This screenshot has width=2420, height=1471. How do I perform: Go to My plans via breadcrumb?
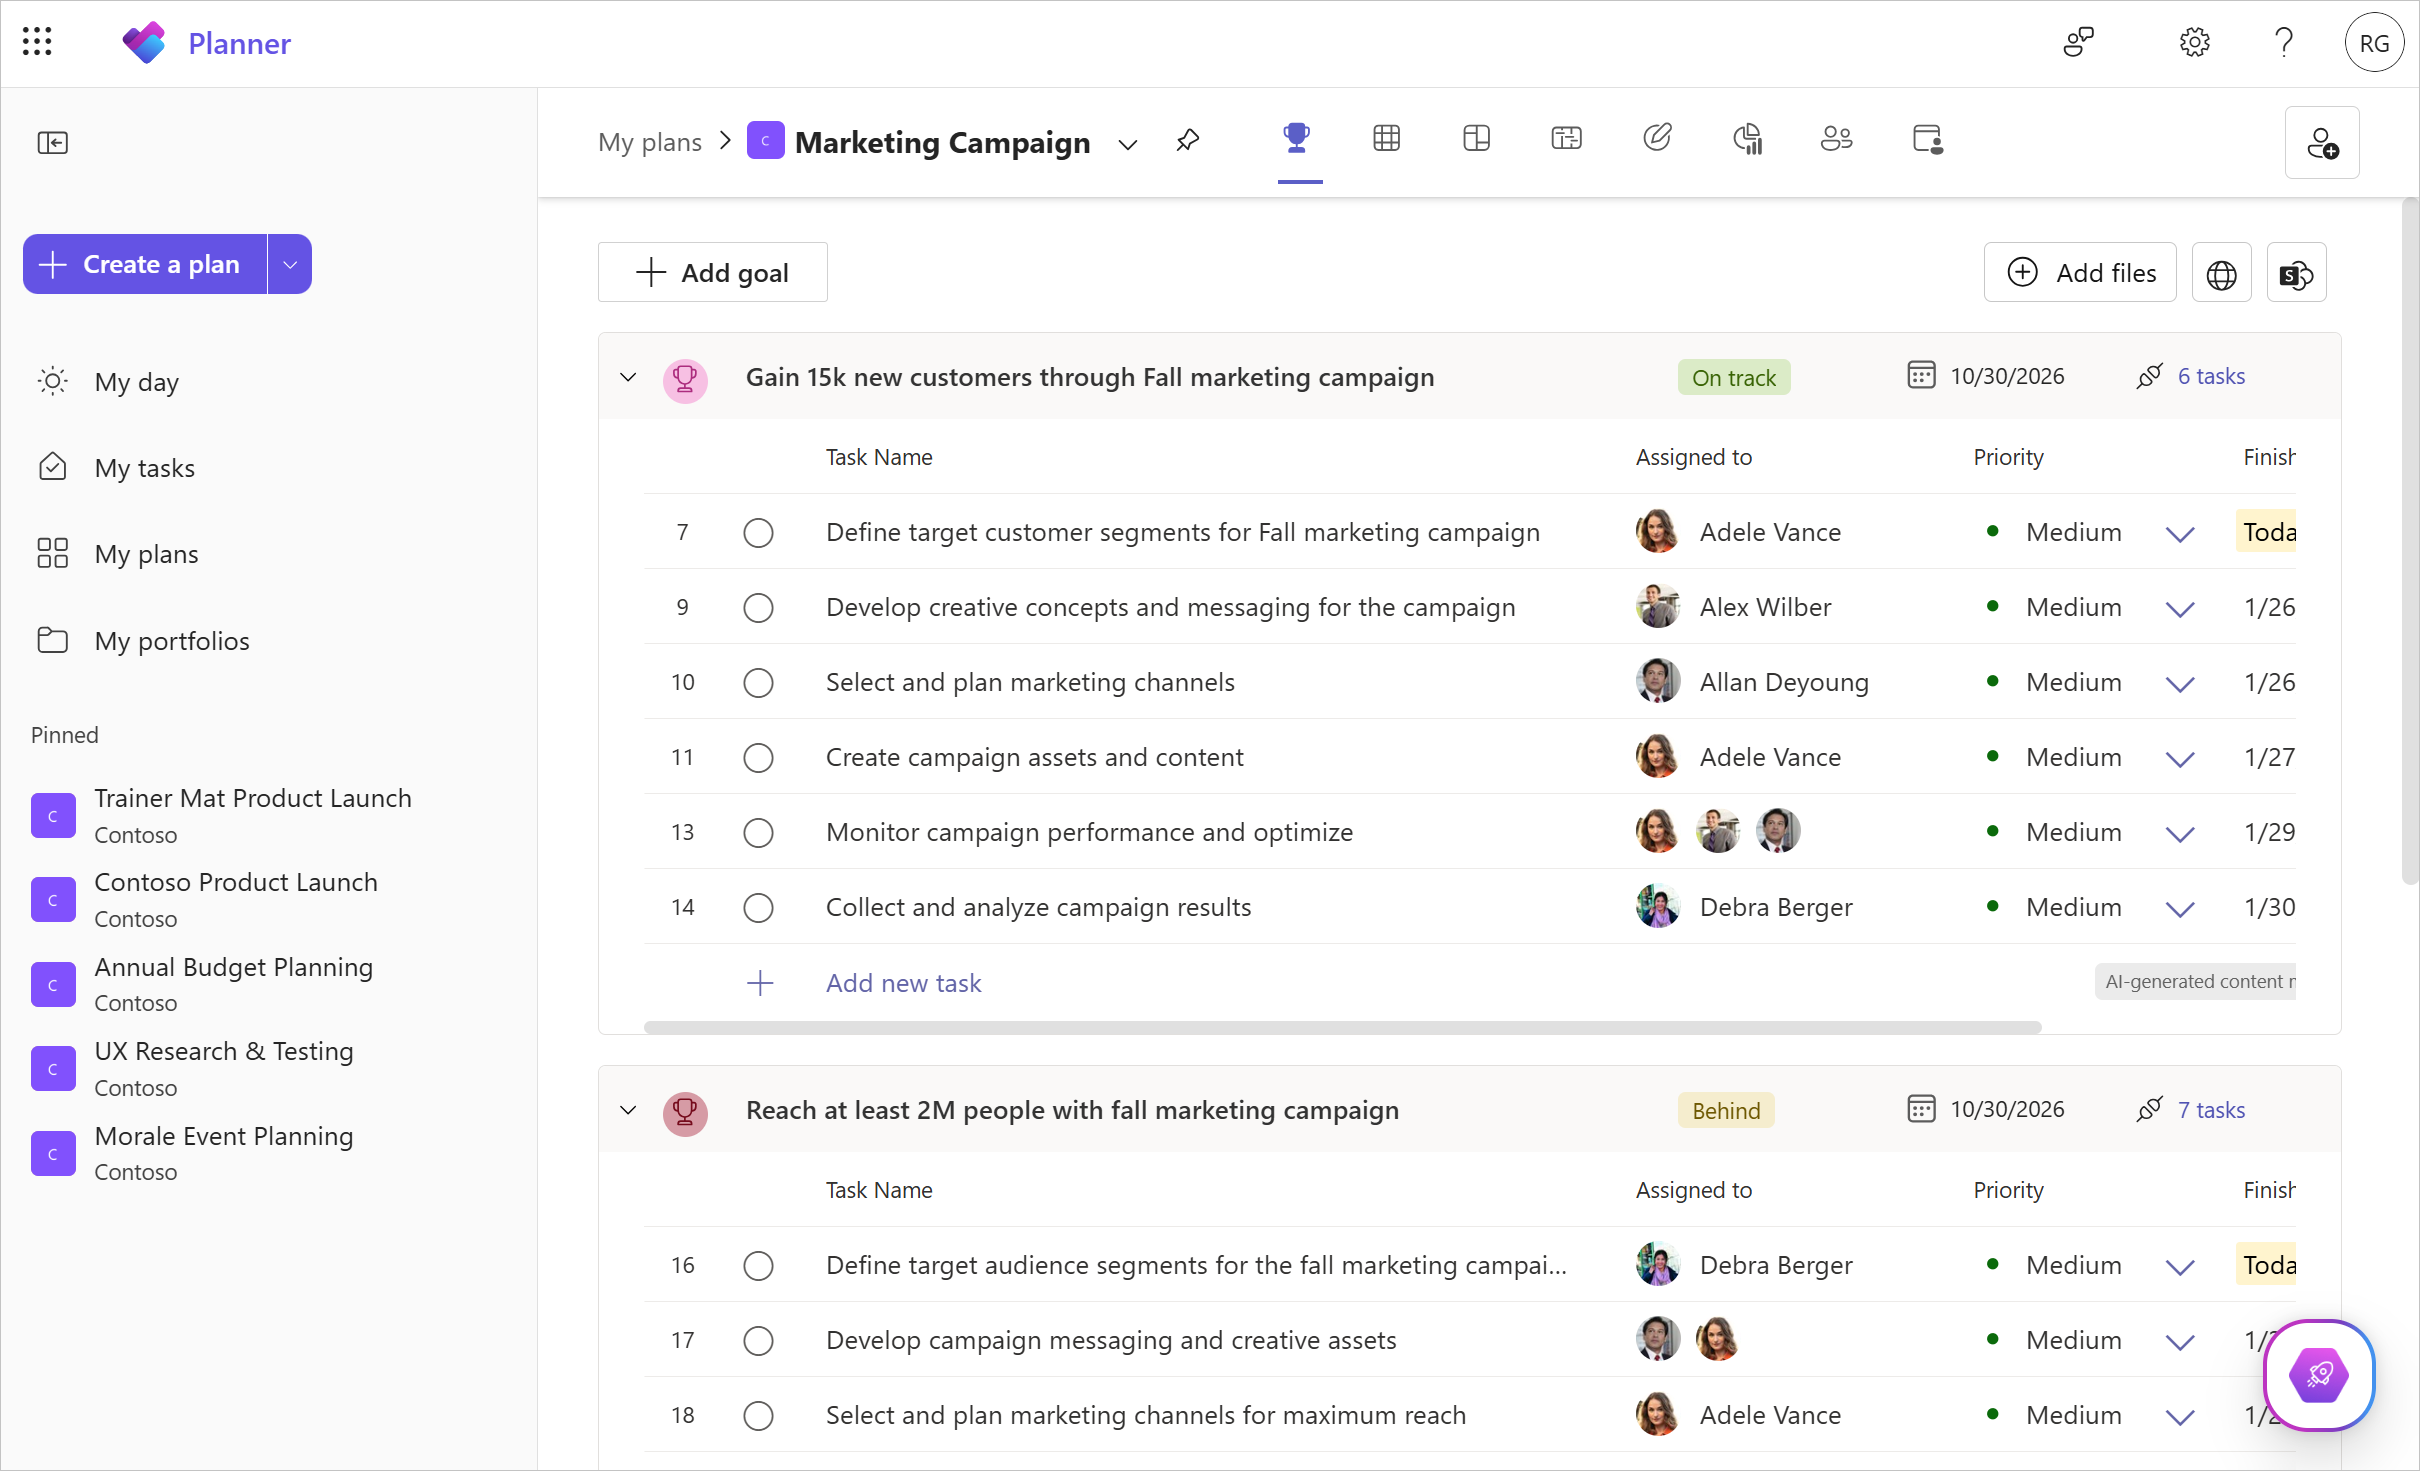click(651, 142)
